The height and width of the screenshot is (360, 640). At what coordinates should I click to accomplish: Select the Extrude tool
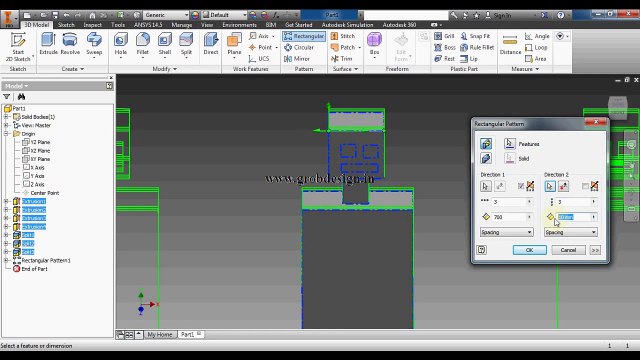point(48,44)
